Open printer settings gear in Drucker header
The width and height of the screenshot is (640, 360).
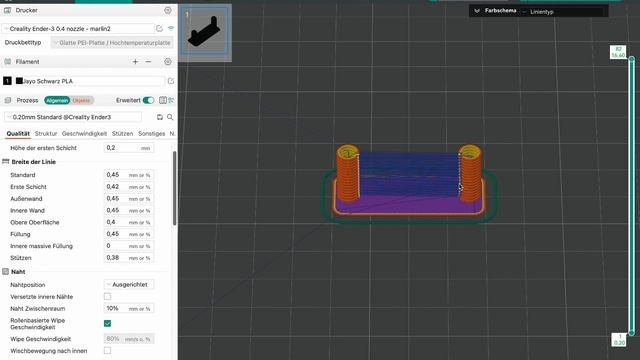[x=168, y=10]
